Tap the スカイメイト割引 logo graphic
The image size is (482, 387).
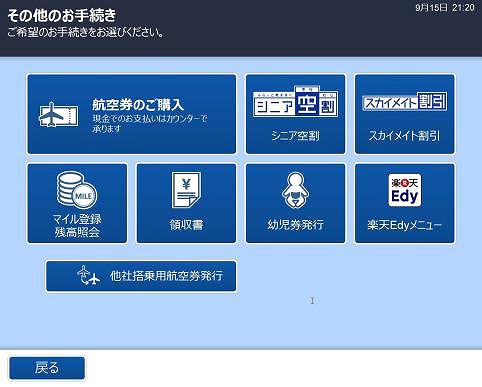coord(405,101)
